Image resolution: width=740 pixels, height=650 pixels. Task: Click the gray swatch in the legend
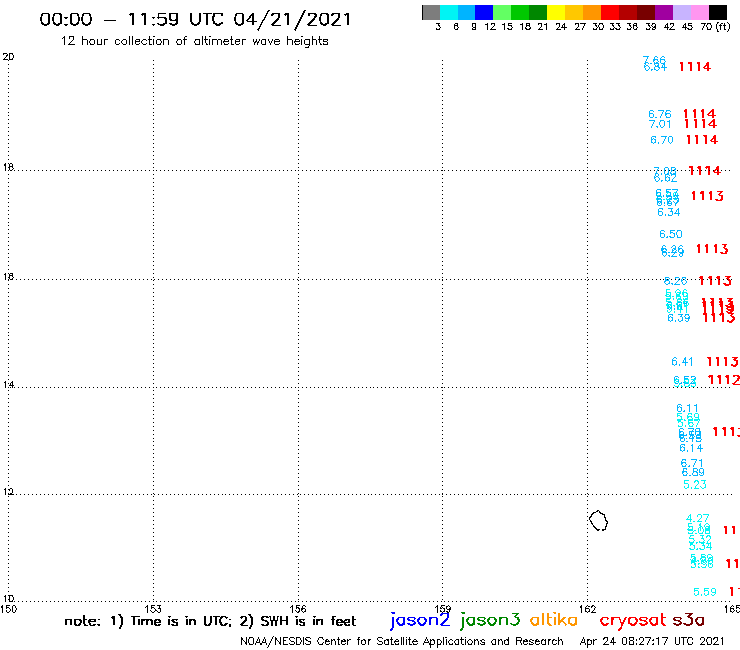pos(431,12)
